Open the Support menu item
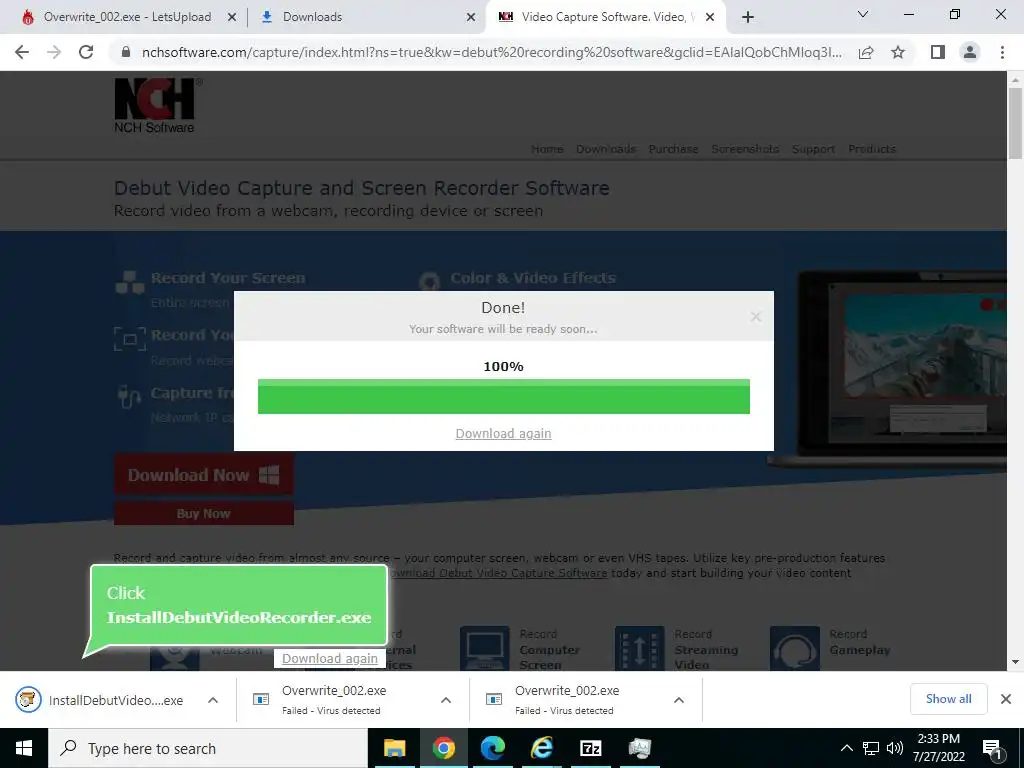Screen dimensions: 1024x768 tap(813, 149)
